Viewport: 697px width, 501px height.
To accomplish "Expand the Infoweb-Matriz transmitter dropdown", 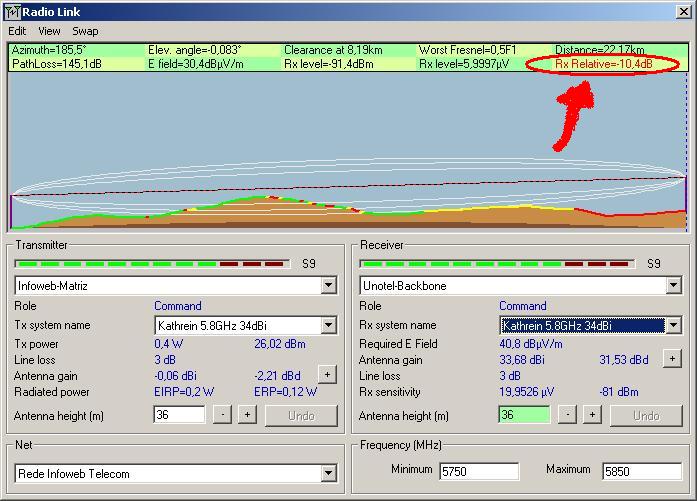I will pyautogui.click(x=328, y=286).
